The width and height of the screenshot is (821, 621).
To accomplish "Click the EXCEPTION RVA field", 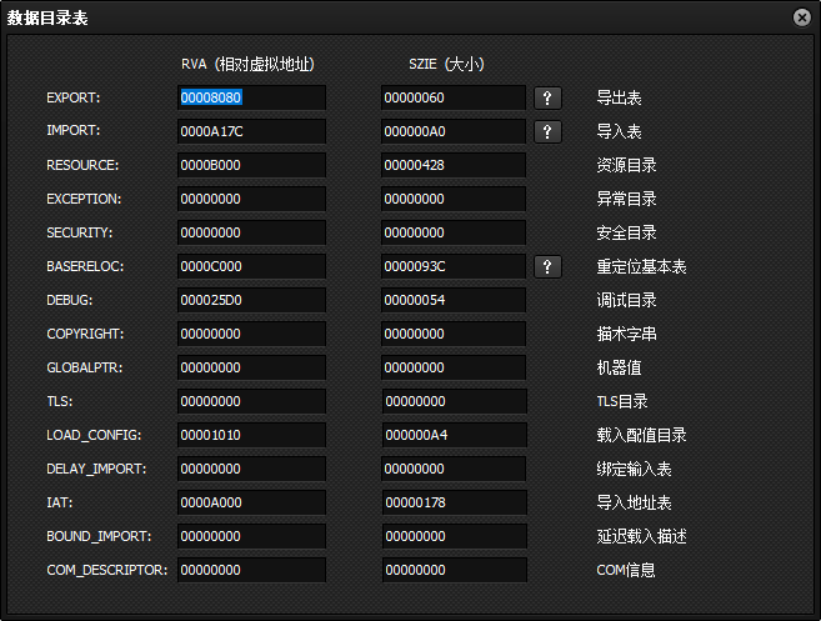I will (251, 199).
